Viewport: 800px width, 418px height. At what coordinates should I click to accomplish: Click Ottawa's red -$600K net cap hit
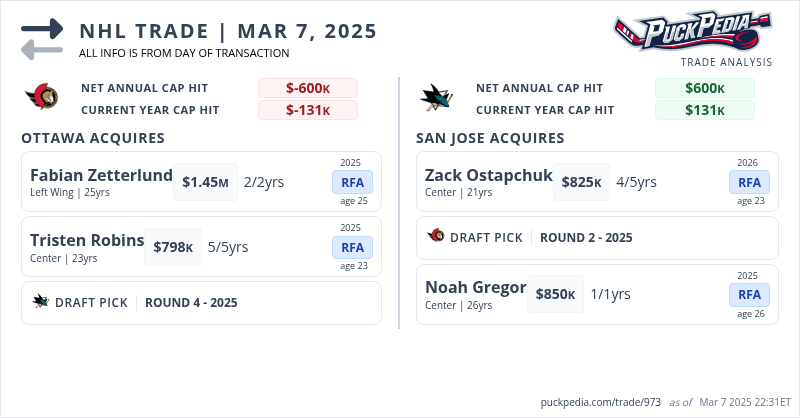pyautogui.click(x=308, y=88)
